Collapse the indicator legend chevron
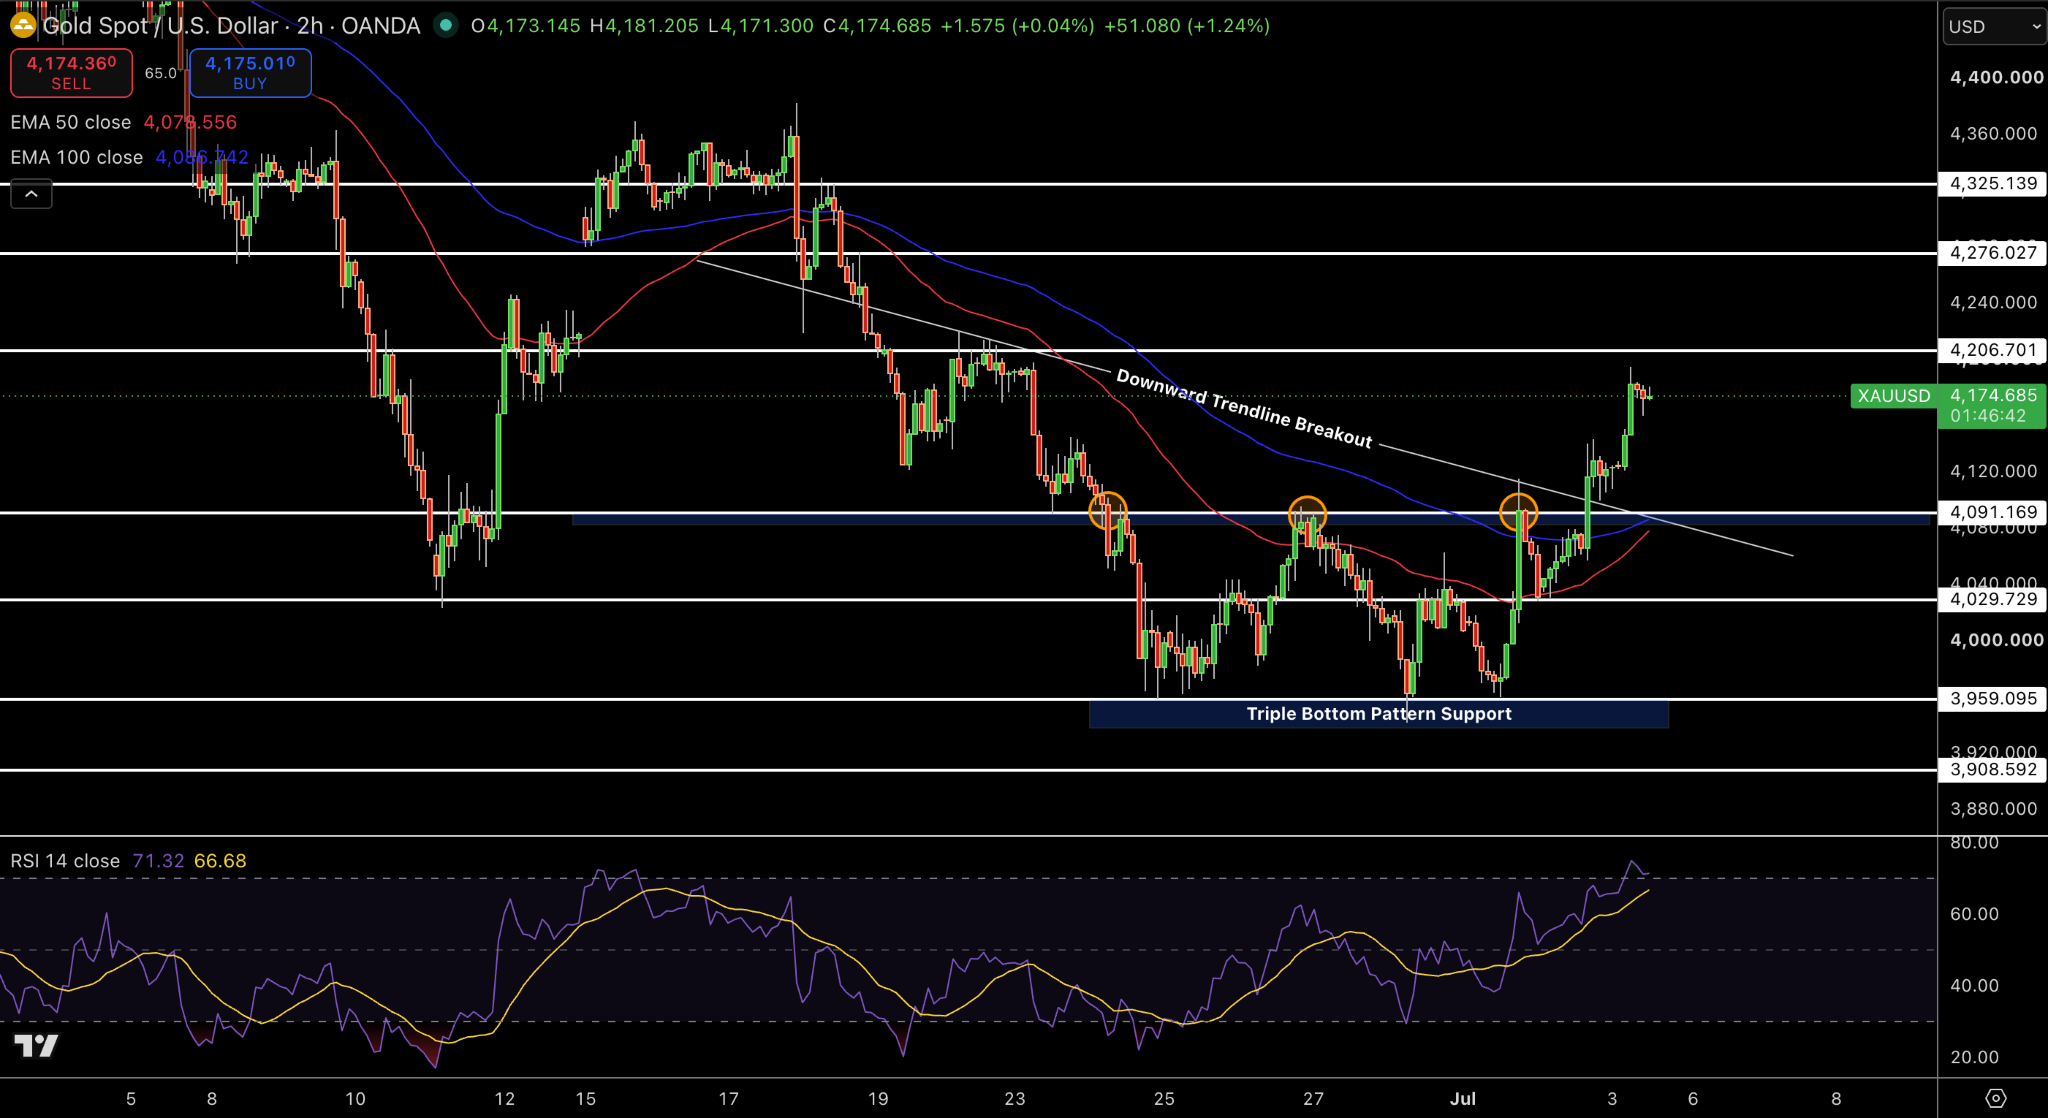 point(31,194)
